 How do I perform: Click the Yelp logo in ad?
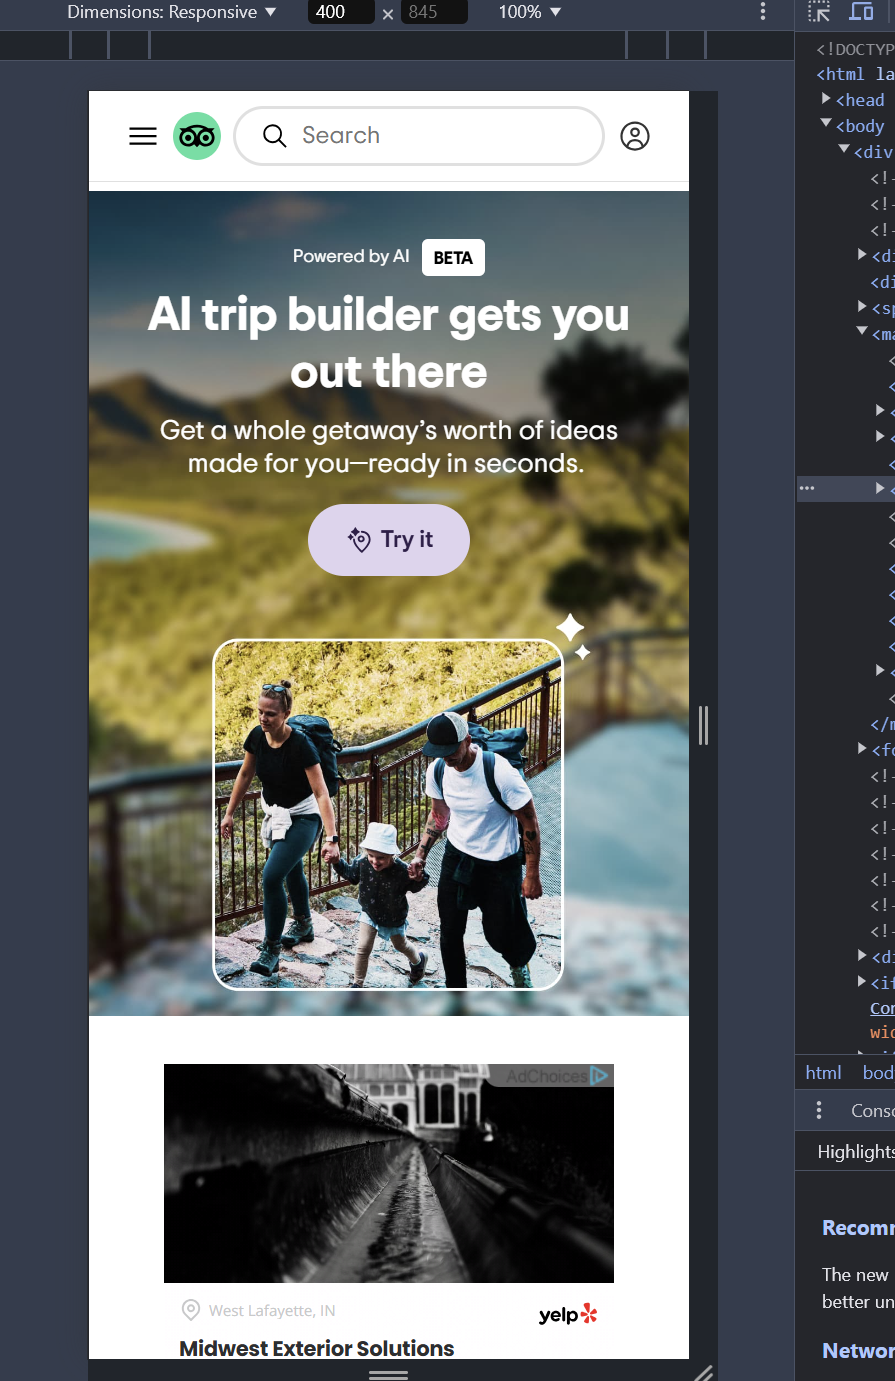pos(567,1314)
